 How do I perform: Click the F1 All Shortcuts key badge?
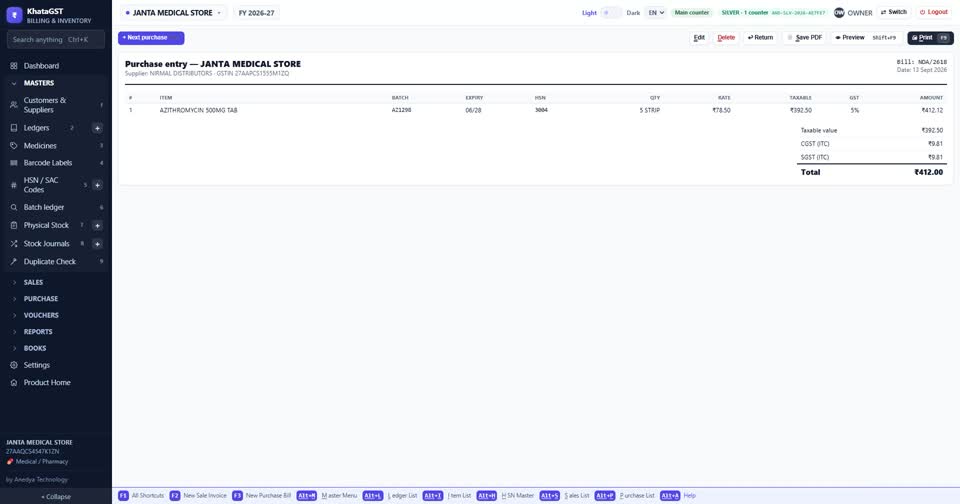coord(123,495)
